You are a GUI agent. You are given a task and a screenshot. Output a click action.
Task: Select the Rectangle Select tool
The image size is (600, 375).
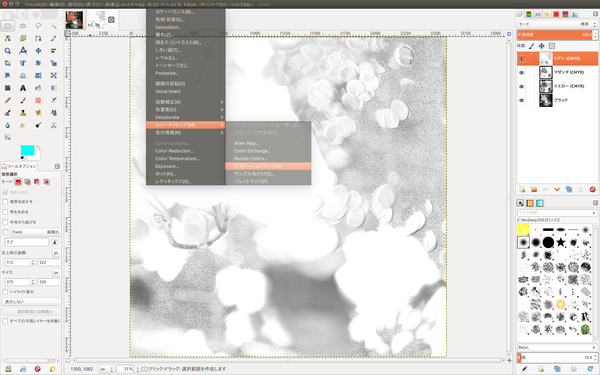[x=8, y=26]
